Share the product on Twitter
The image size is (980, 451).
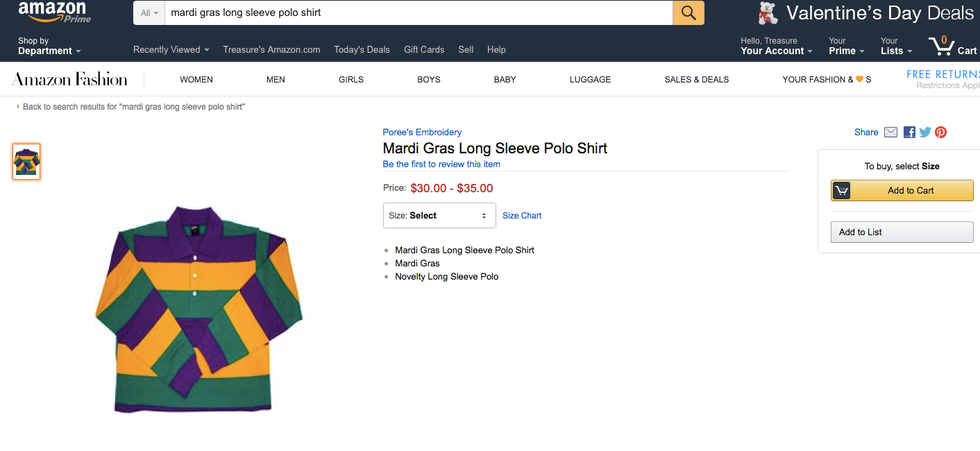click(x=925, y=132)
